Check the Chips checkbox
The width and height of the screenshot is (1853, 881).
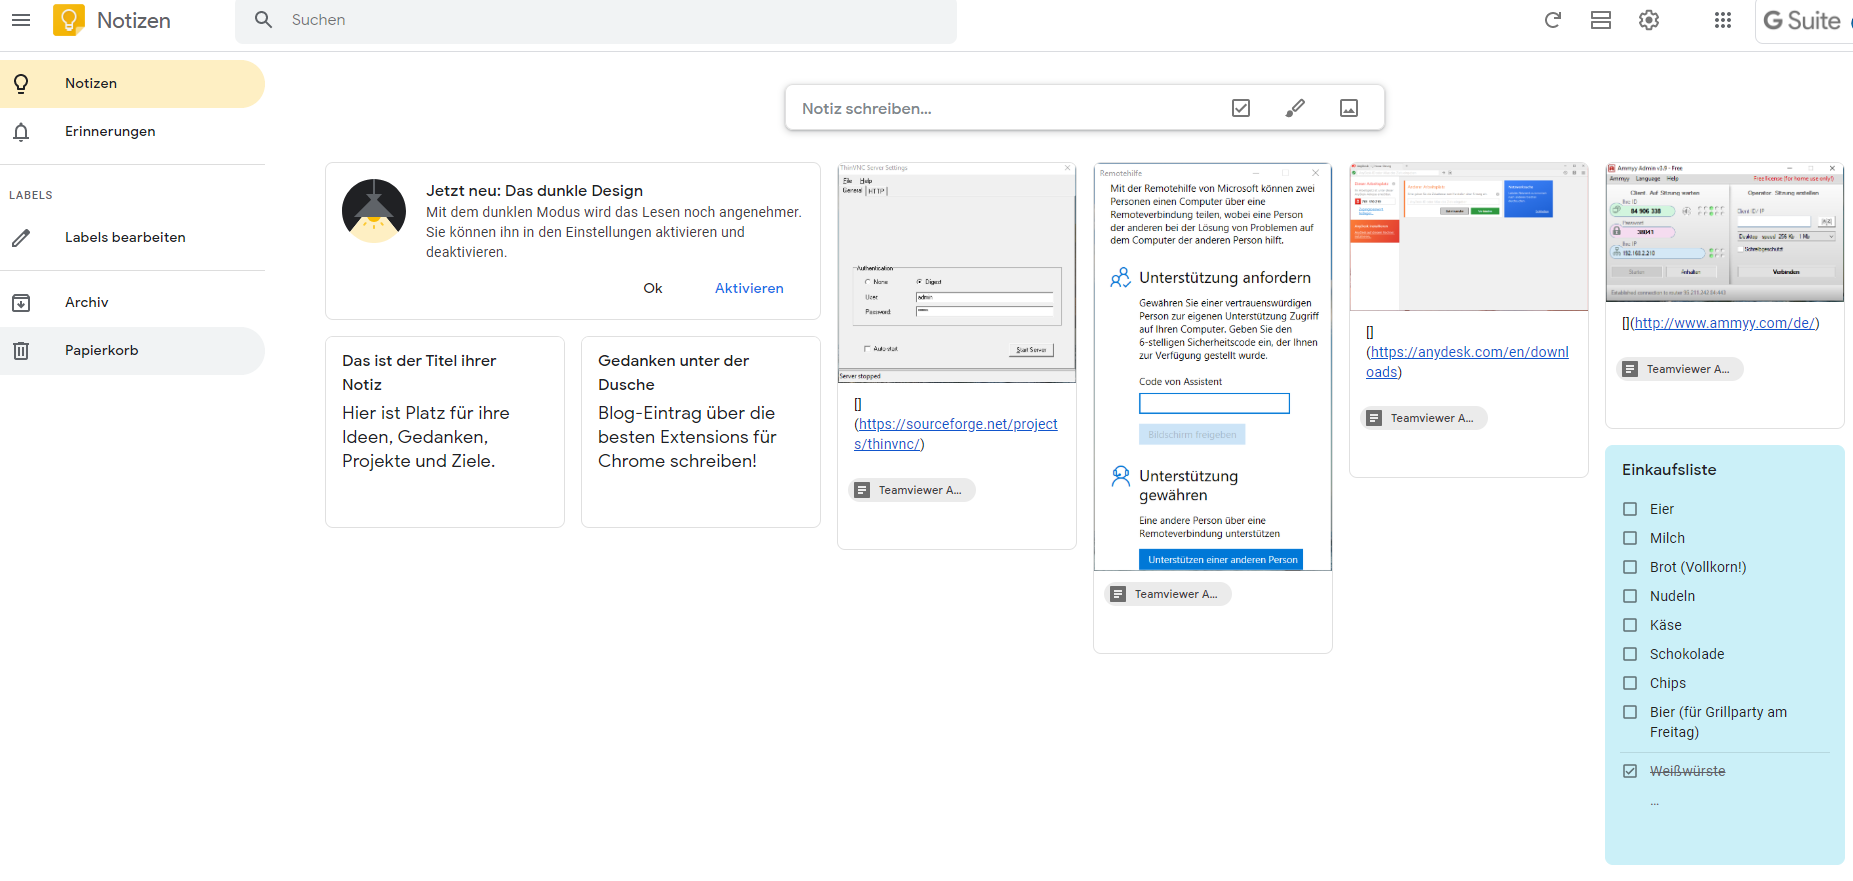(1630, 683)
